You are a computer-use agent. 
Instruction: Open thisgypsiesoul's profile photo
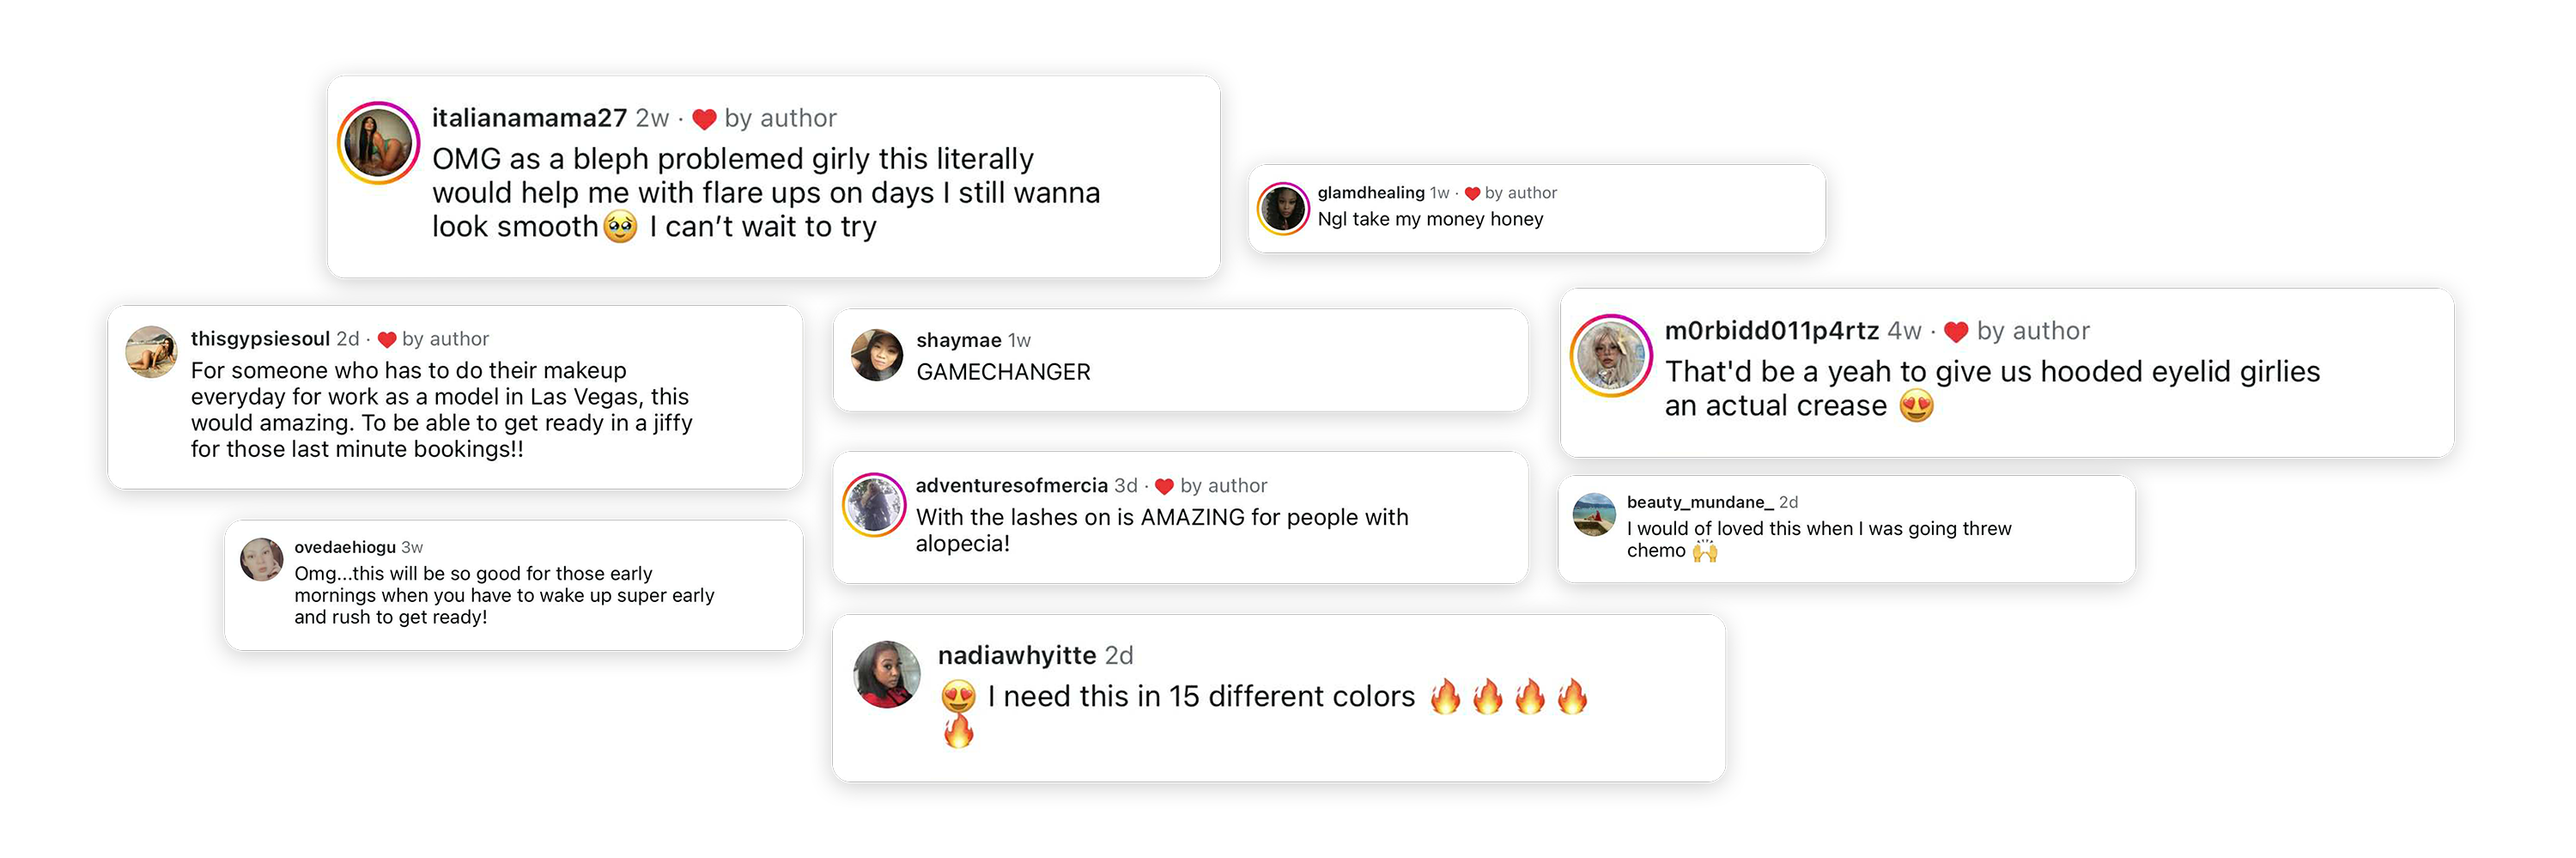(151, 352)
